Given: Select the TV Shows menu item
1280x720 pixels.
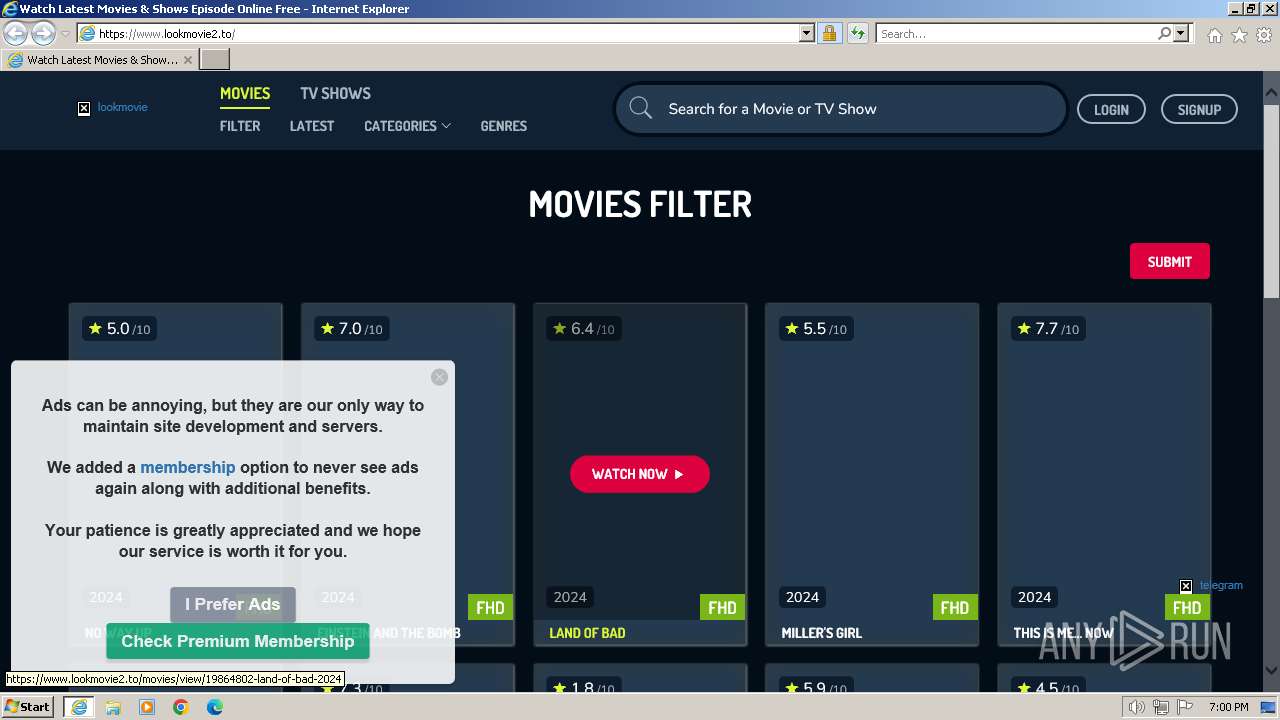Looking at the screenshot, I should (335, 93).
